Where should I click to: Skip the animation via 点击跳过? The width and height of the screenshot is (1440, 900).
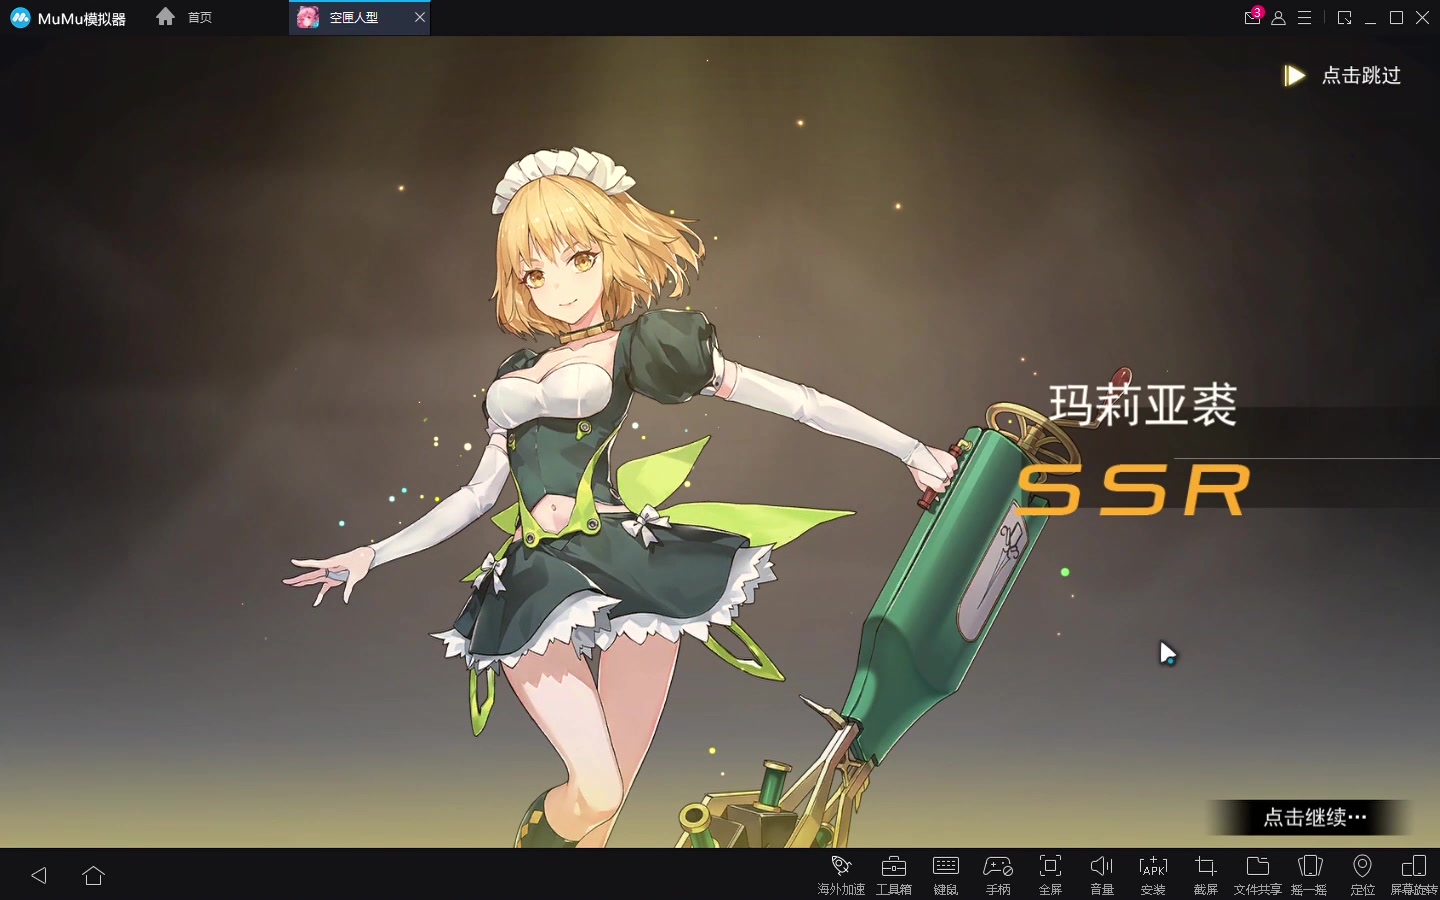(1344, 76)
